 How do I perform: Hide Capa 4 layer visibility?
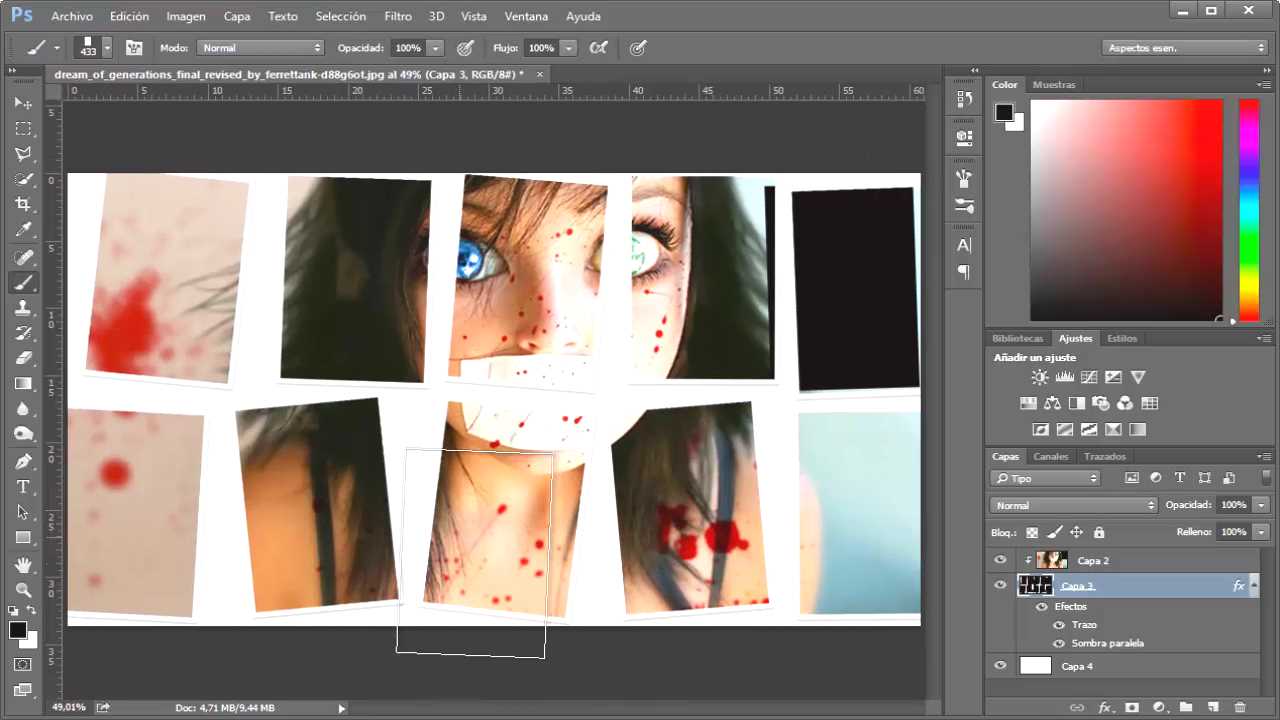tap(1000, 666)
